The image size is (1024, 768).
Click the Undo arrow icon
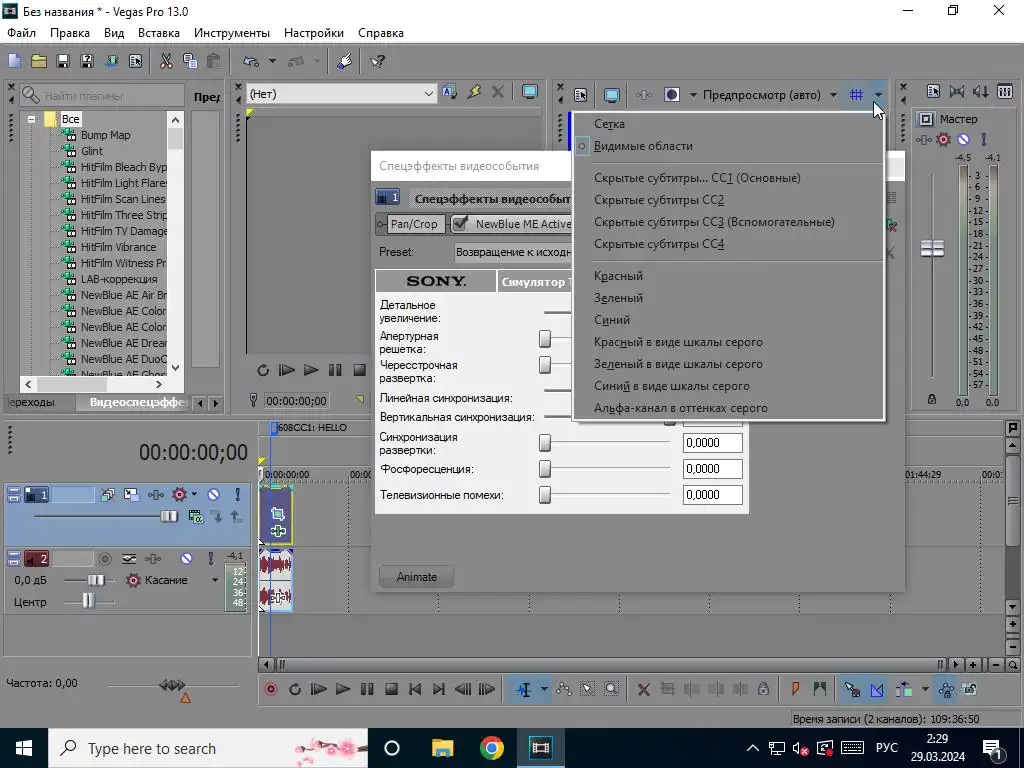click(x=251, y=61)
